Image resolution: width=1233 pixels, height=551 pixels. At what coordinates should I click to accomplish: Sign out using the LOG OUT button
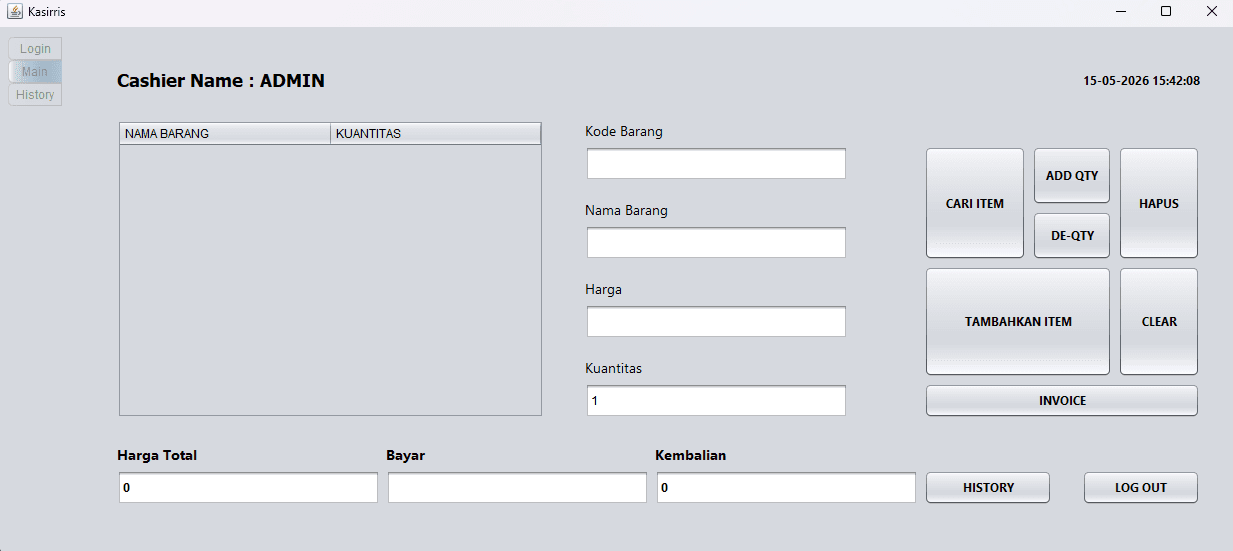tap(1141, 487)
